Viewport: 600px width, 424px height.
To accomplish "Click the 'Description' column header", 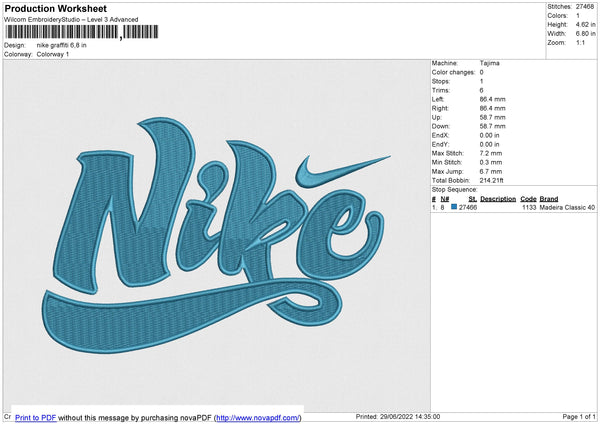I will click(x=498, y=199).
